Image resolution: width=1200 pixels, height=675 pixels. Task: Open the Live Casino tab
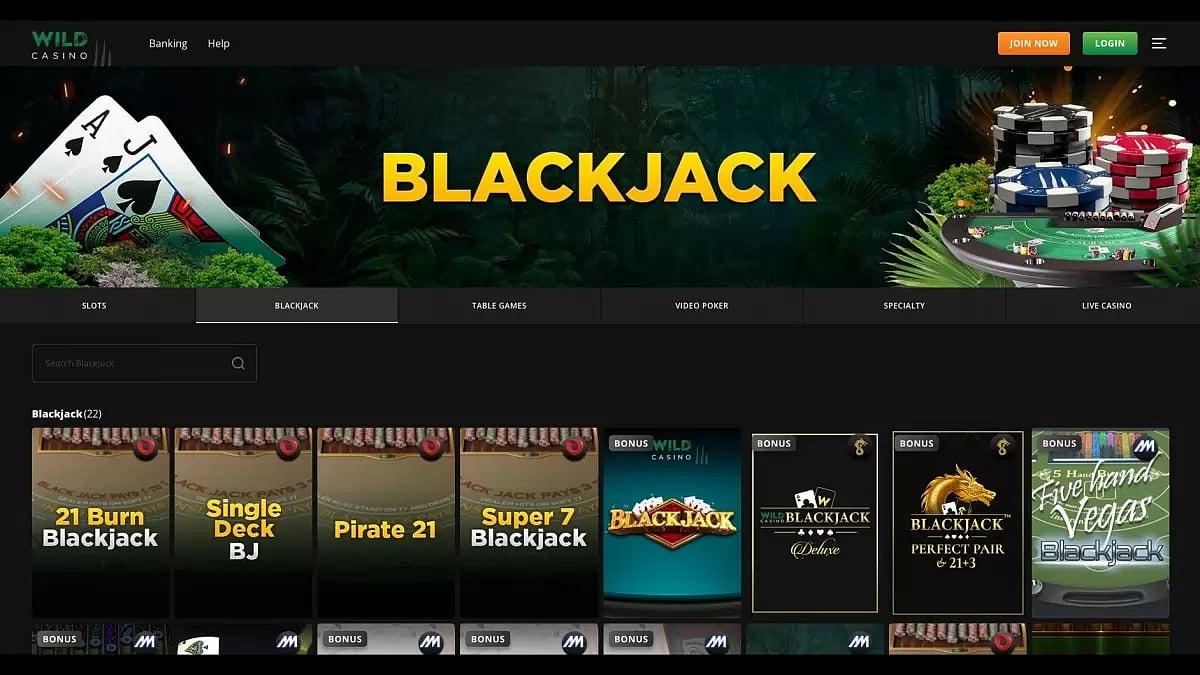click(x=1105, y=305)
